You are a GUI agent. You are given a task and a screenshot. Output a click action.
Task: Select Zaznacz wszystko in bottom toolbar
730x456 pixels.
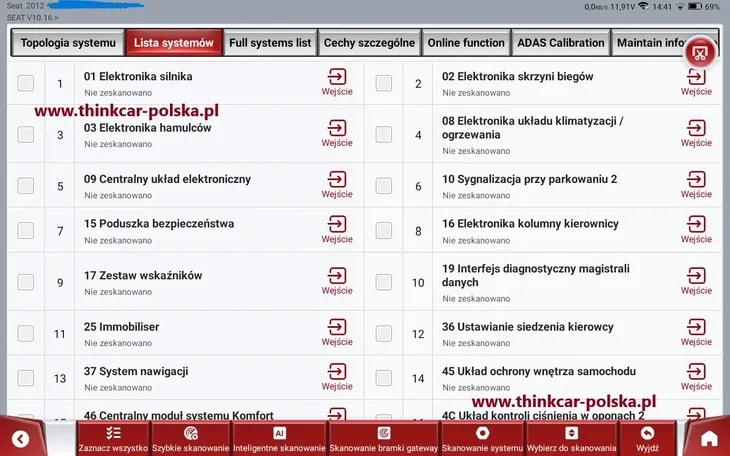(113, 439)
